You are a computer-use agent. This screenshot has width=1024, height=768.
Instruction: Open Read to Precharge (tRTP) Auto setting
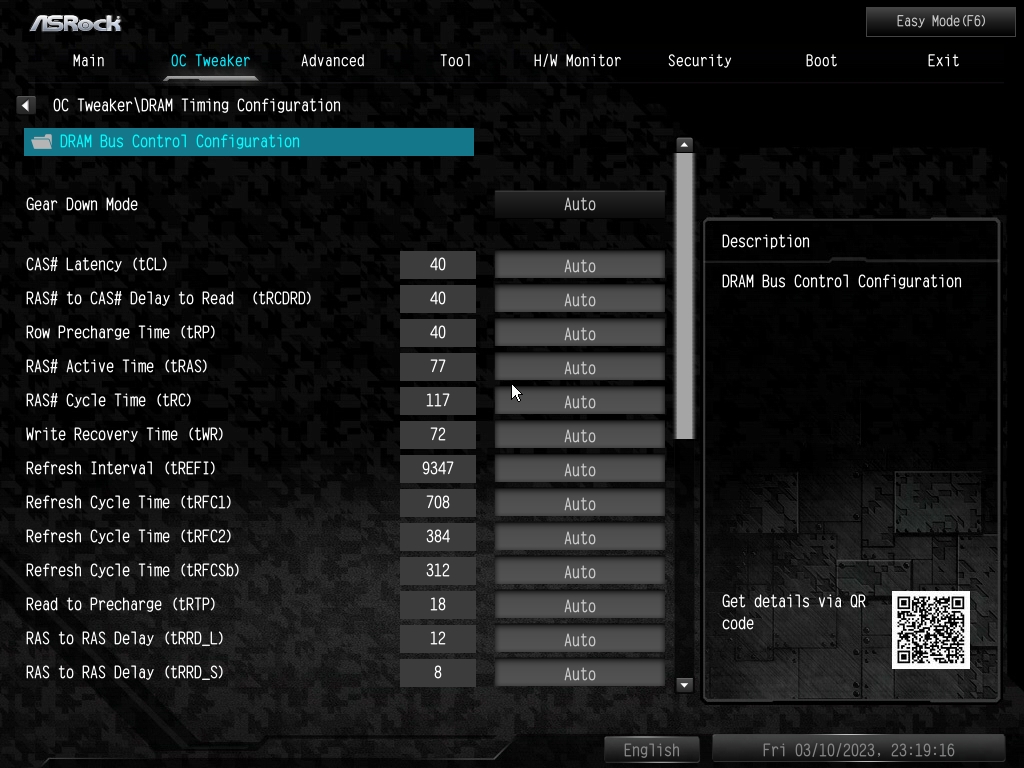pos(580,605)
